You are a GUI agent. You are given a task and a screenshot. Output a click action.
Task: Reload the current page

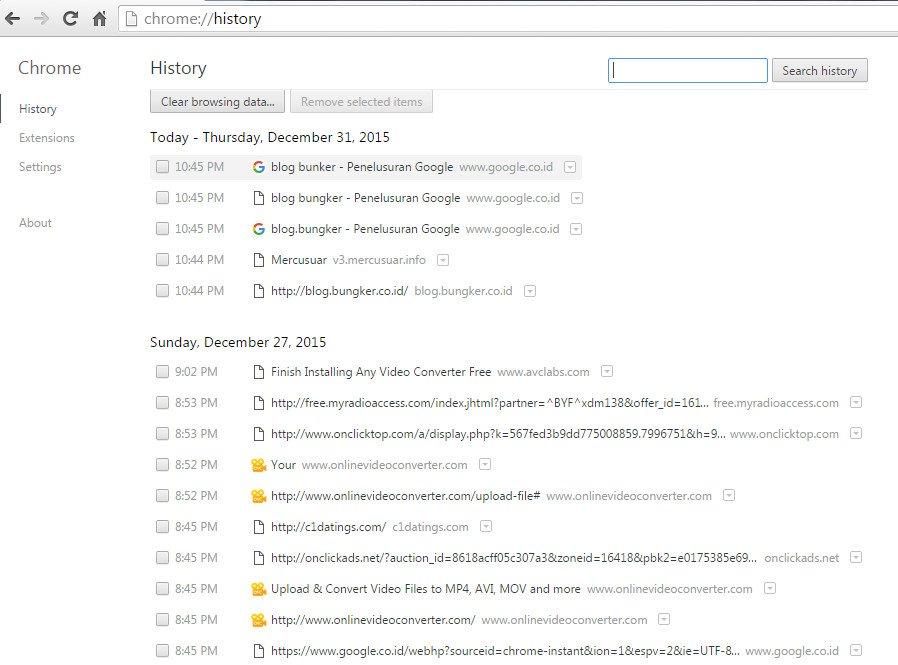click(70, 19)
